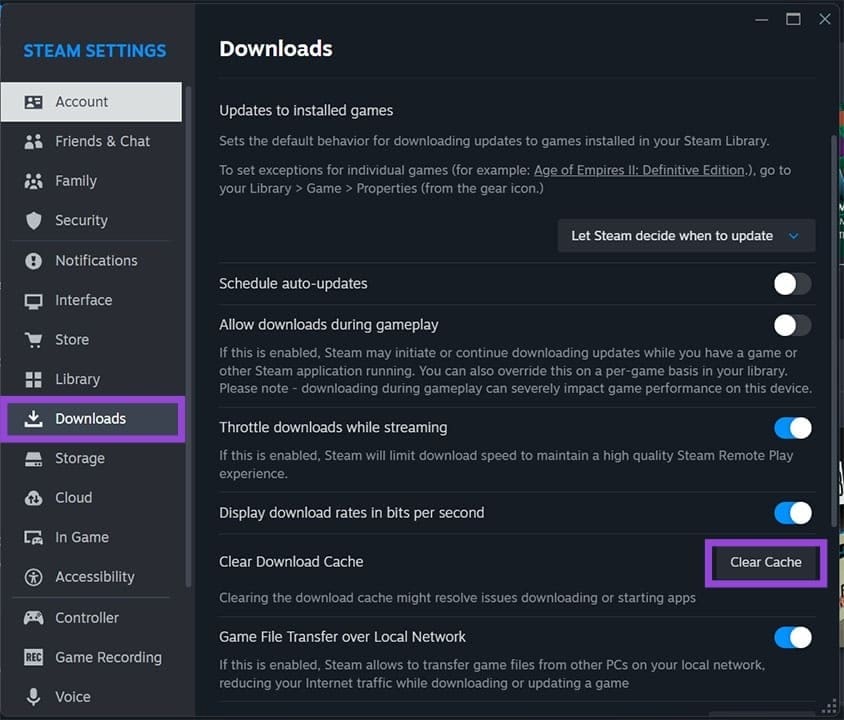Switch to Interface settings label
Viewport: 844px width, 720px height.
[84, 300]
